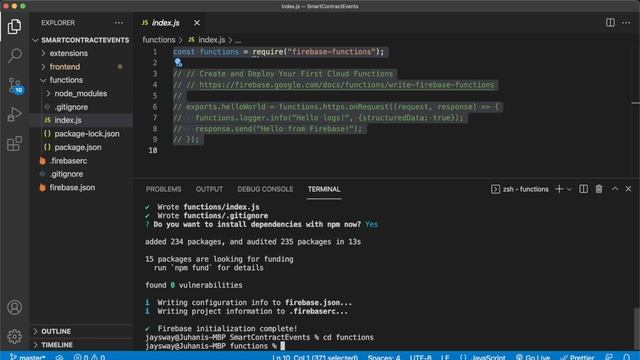This screenshot has height=360, width=640.
Task: Click the lightbulb code action icon
Action: coord(178,62)
